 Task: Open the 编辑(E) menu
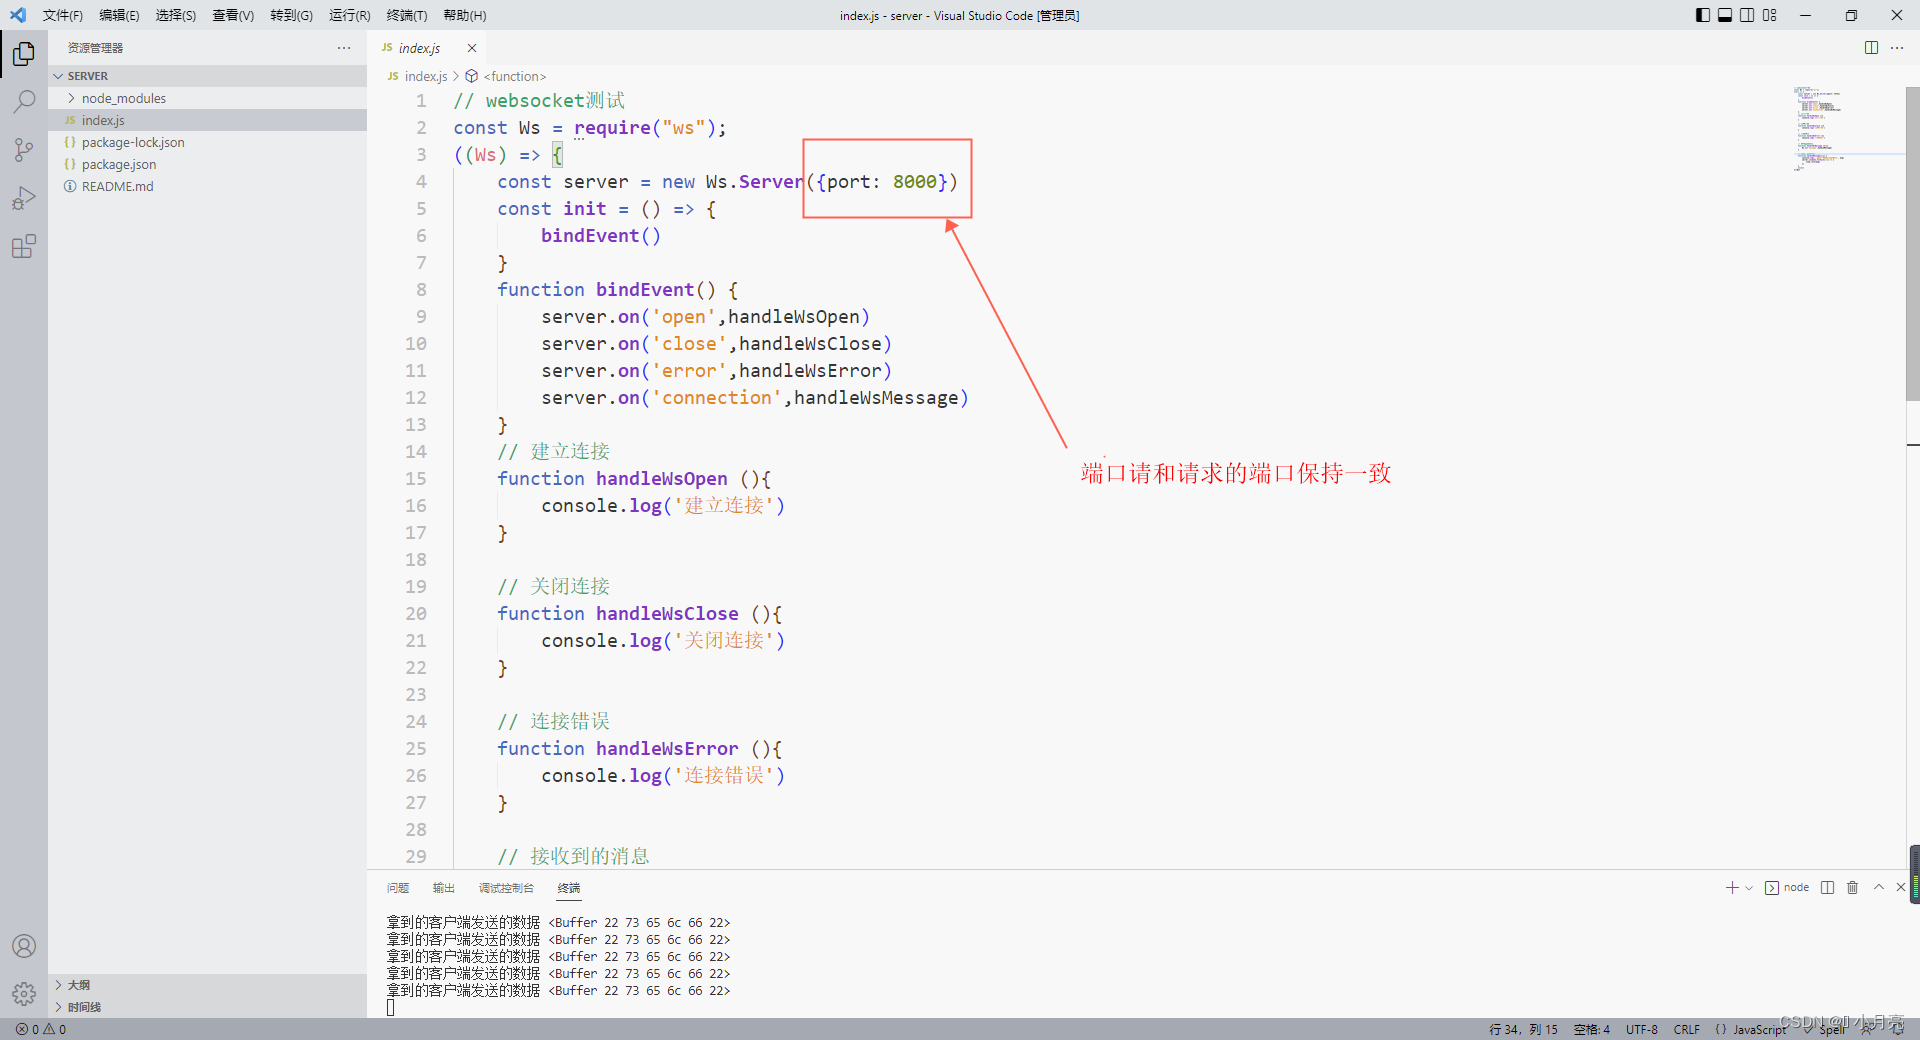click(119, 15)
